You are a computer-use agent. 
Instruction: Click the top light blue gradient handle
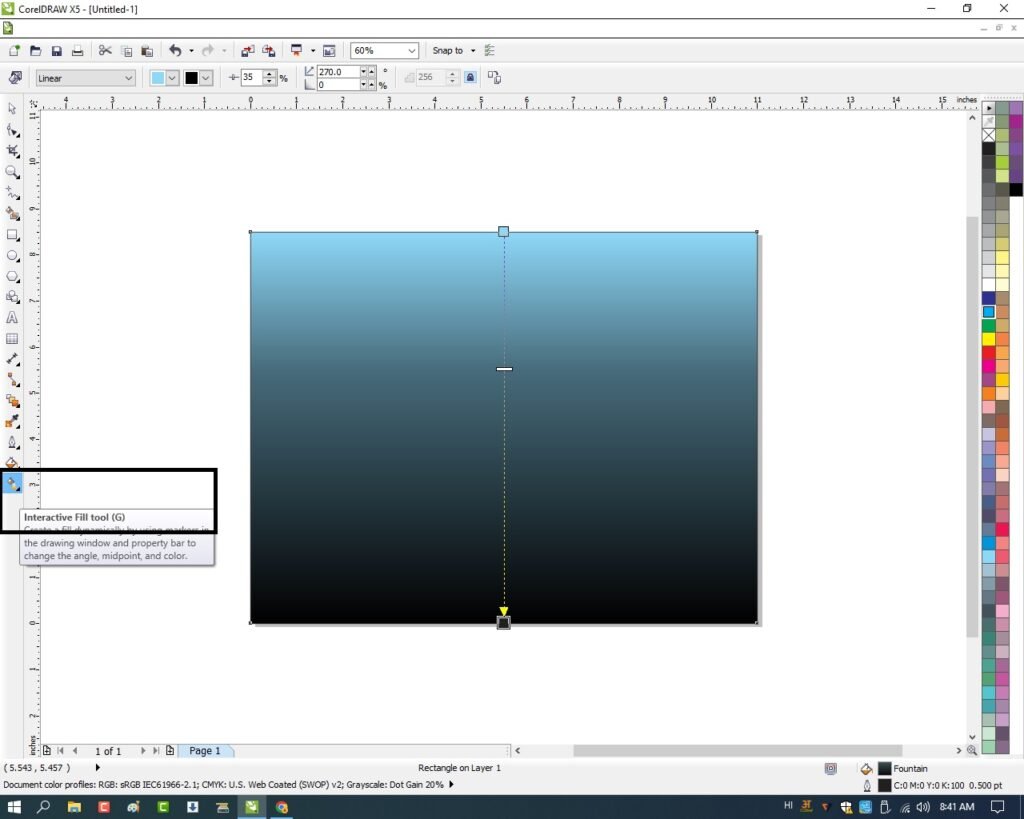(x=504, y=231)
